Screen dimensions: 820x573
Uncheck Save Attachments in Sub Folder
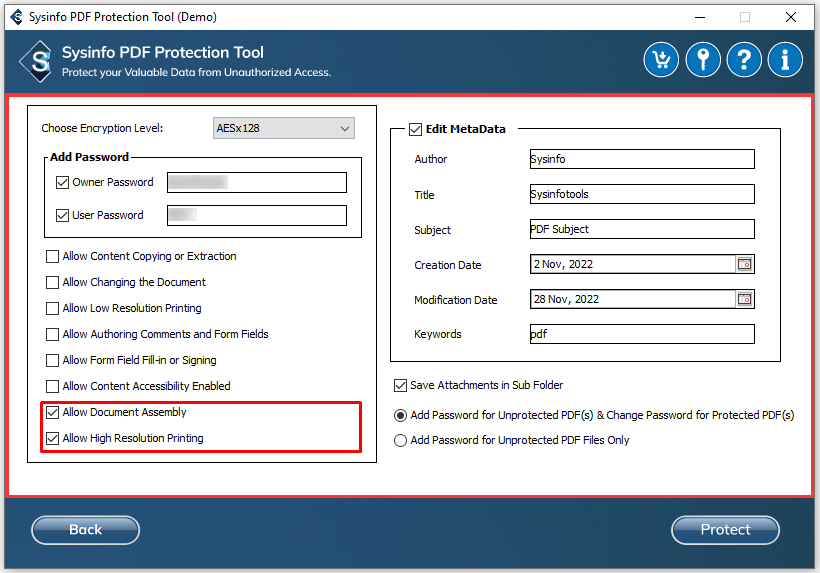400,385
